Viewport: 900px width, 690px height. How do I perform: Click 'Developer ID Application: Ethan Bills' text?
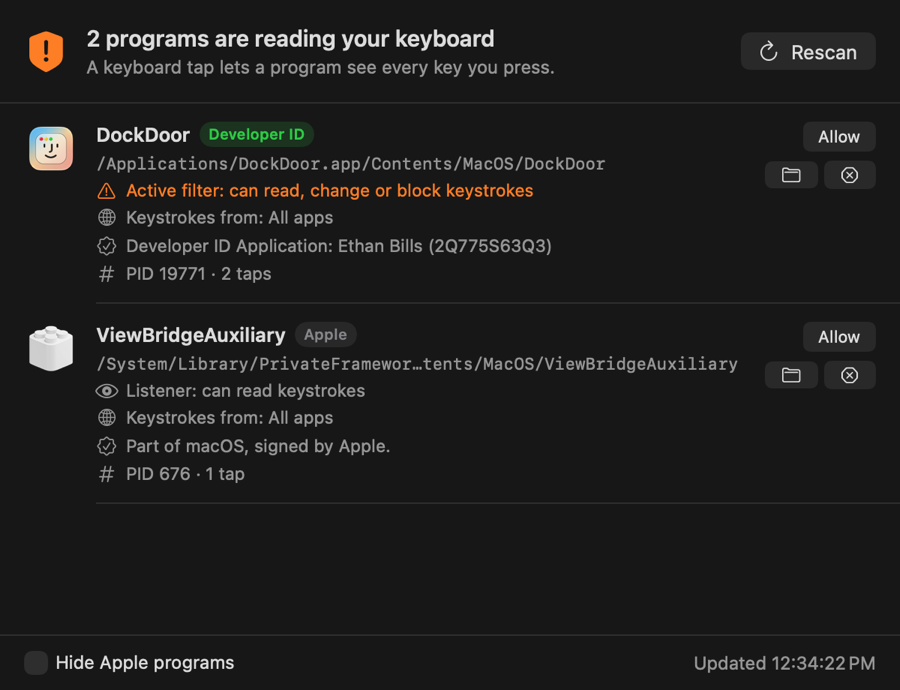pos(339,246)
